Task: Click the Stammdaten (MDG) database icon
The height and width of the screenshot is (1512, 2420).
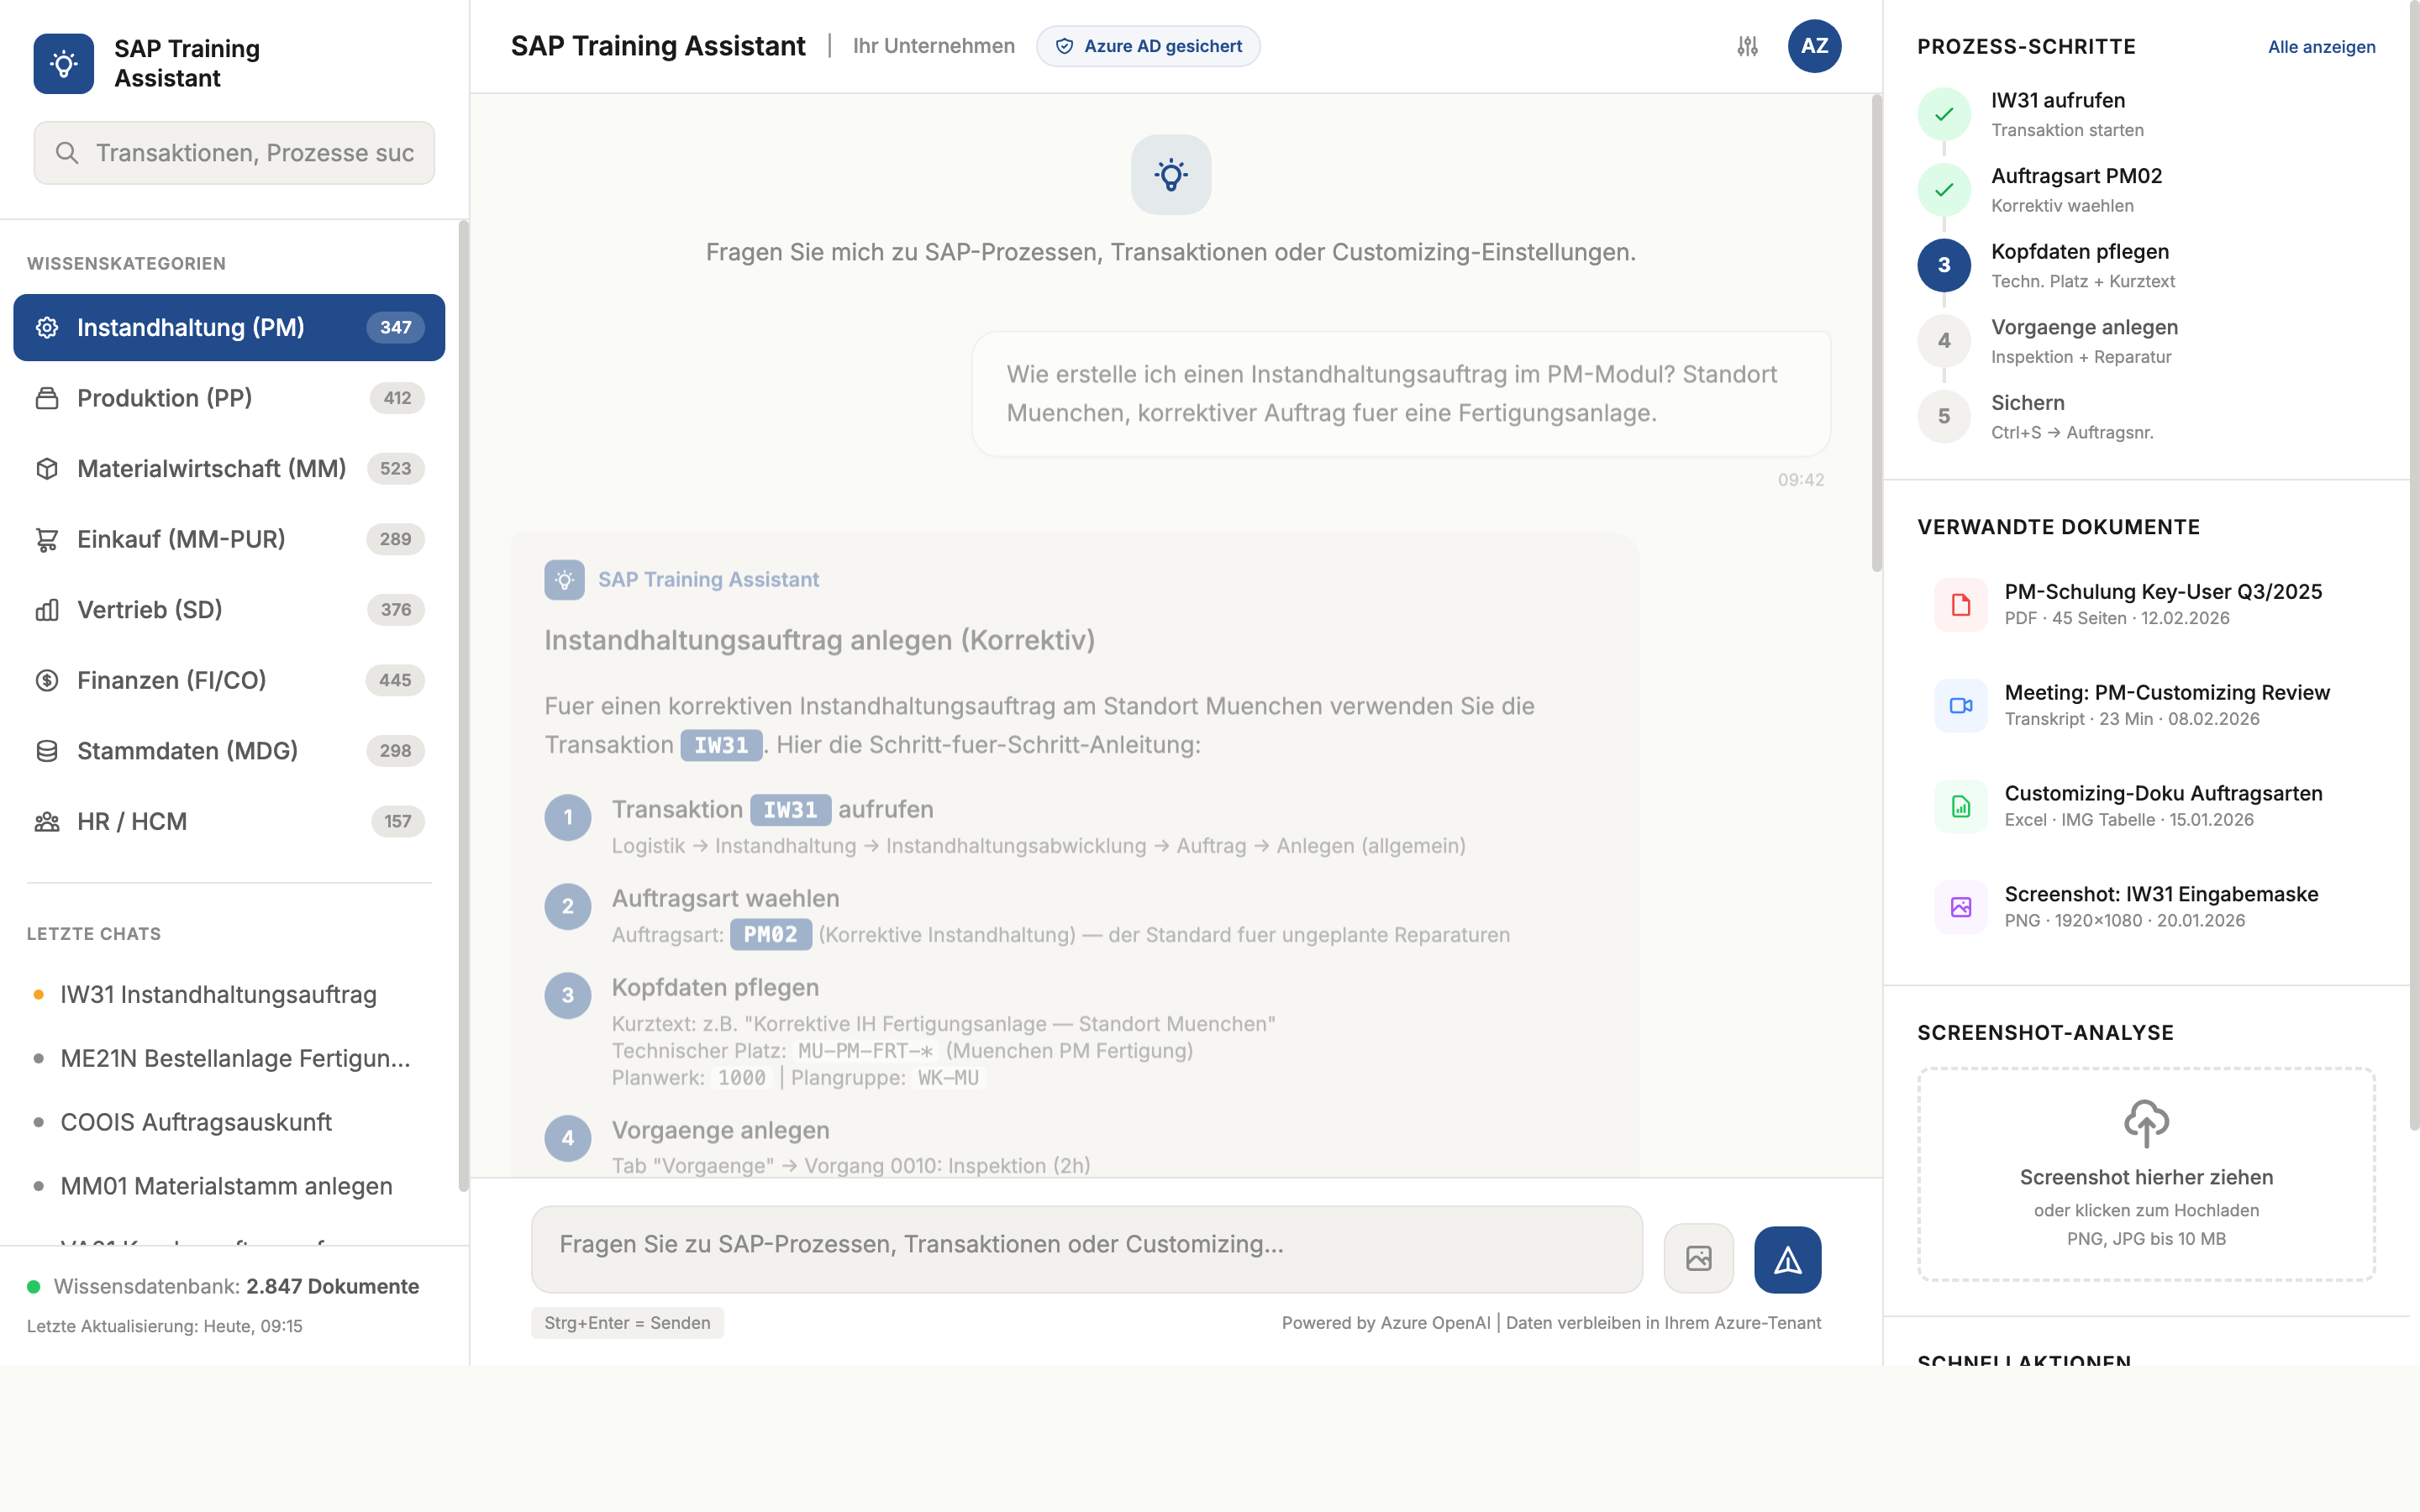Action: pos(46,750)
